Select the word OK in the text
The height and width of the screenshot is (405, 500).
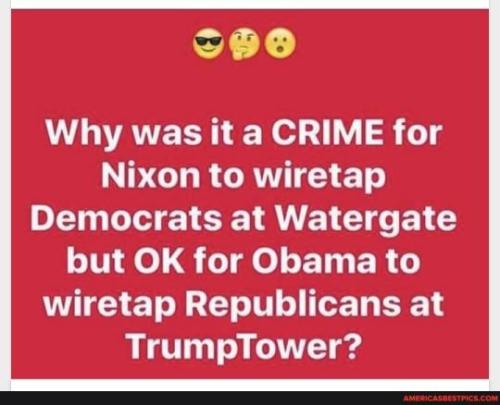click(x=159, y=261)
